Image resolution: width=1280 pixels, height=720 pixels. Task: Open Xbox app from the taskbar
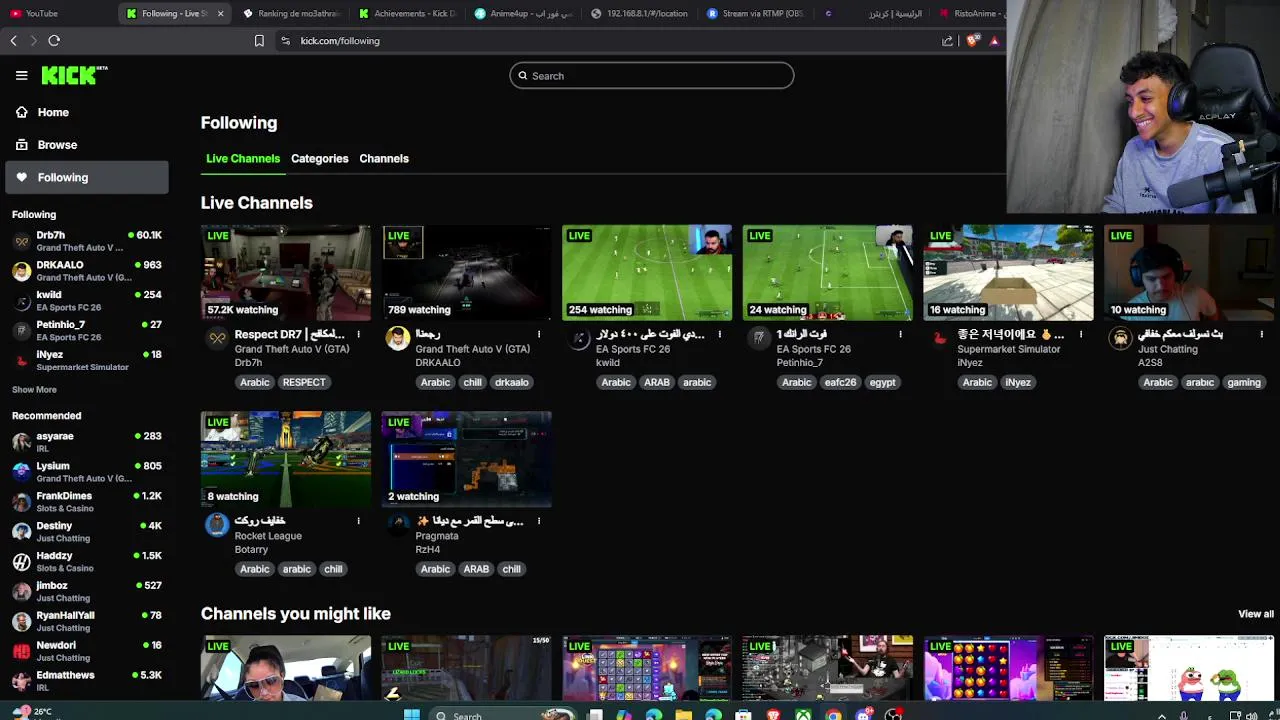[803, 715]
